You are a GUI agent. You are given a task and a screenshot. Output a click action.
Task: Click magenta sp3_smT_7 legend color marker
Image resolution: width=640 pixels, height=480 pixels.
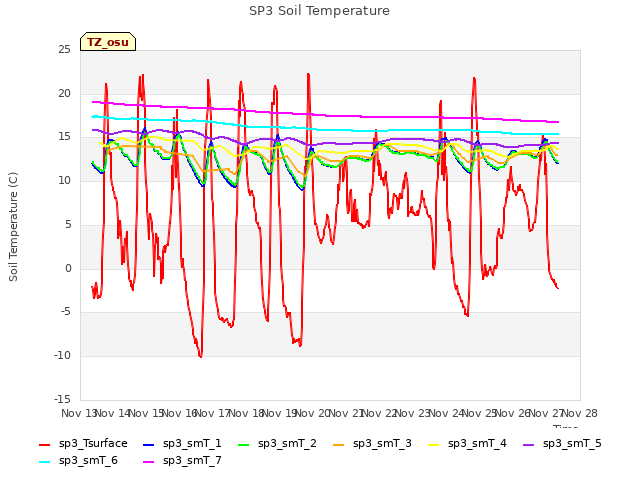[x=149, y=462]
